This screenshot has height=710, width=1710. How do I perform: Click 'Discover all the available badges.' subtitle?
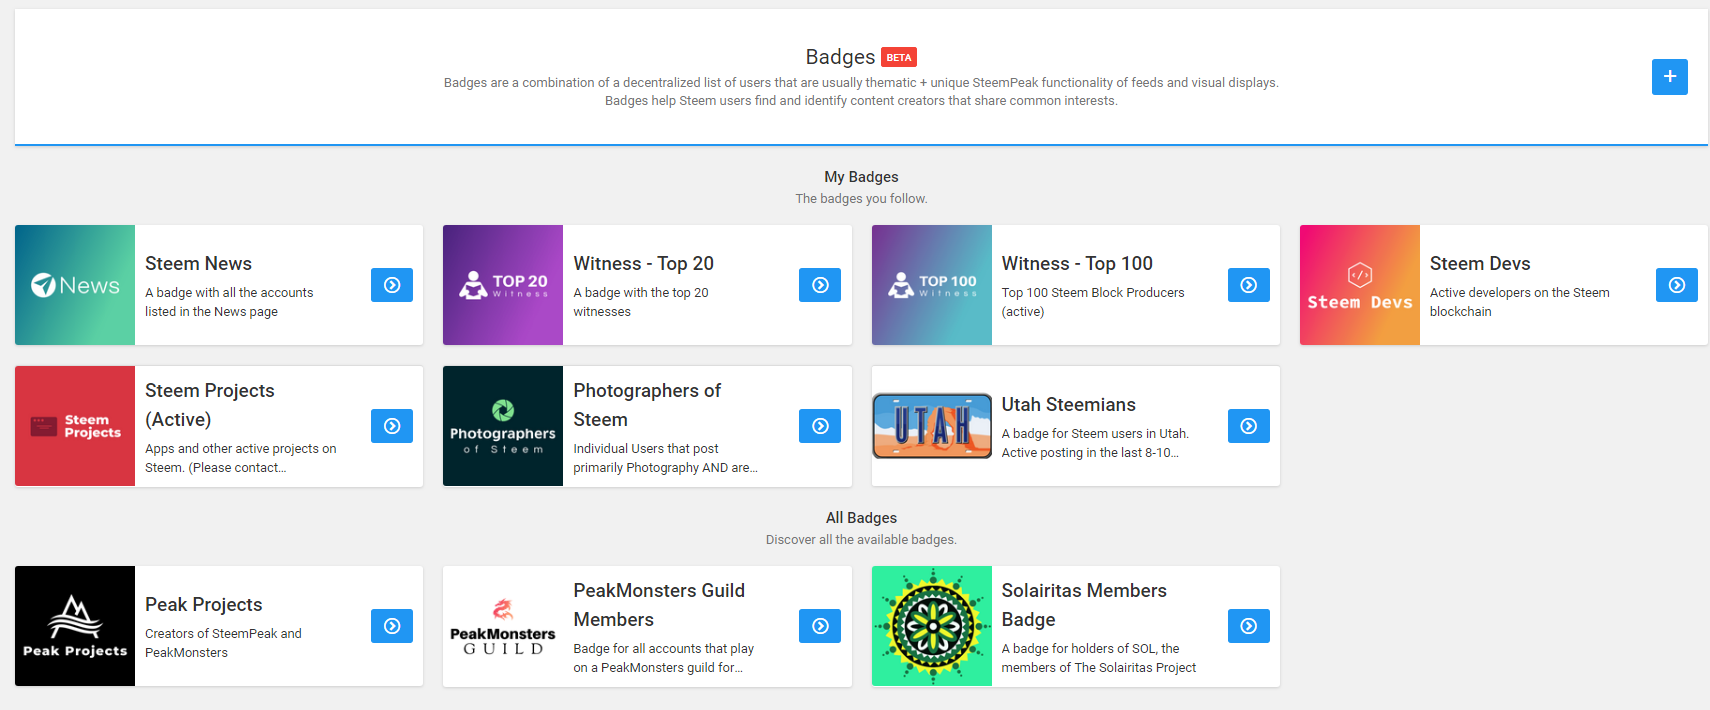click(861, 540)
